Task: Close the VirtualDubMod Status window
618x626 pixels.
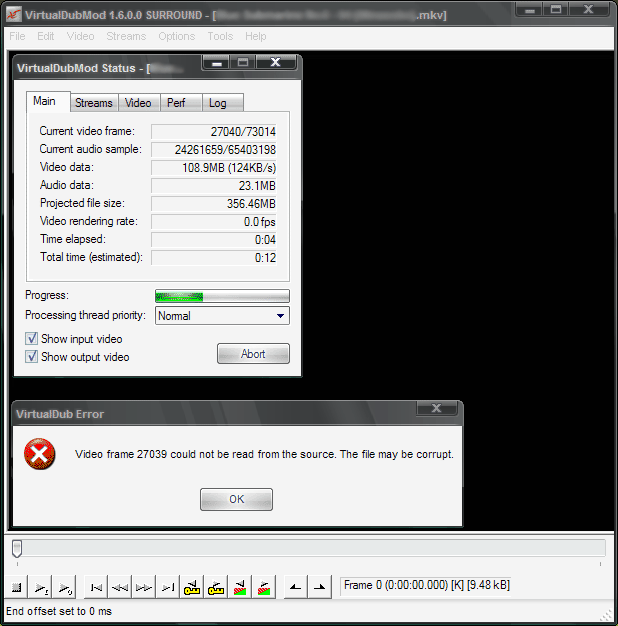Action: [x=276, y=62]
